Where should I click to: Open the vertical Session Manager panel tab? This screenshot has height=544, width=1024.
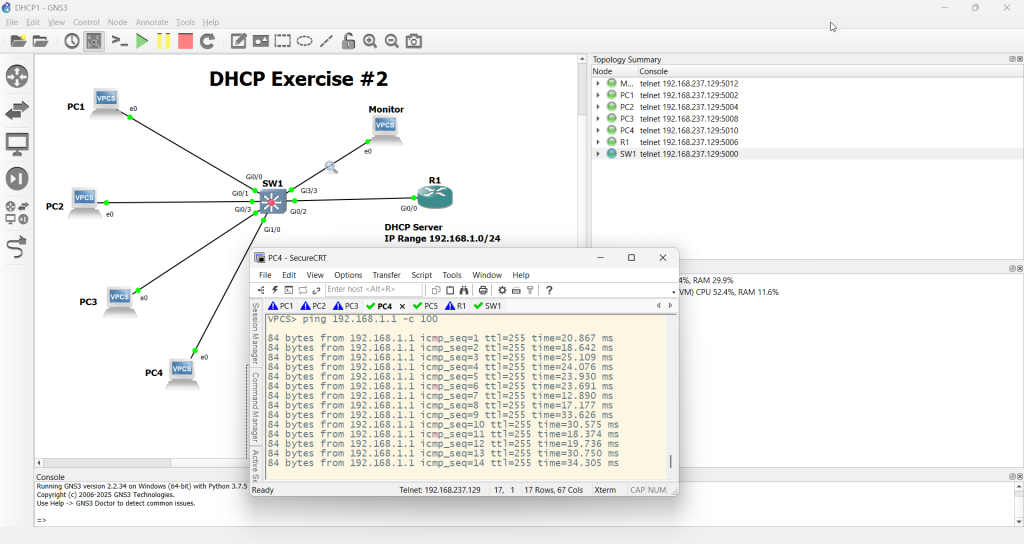coord(256,332)
